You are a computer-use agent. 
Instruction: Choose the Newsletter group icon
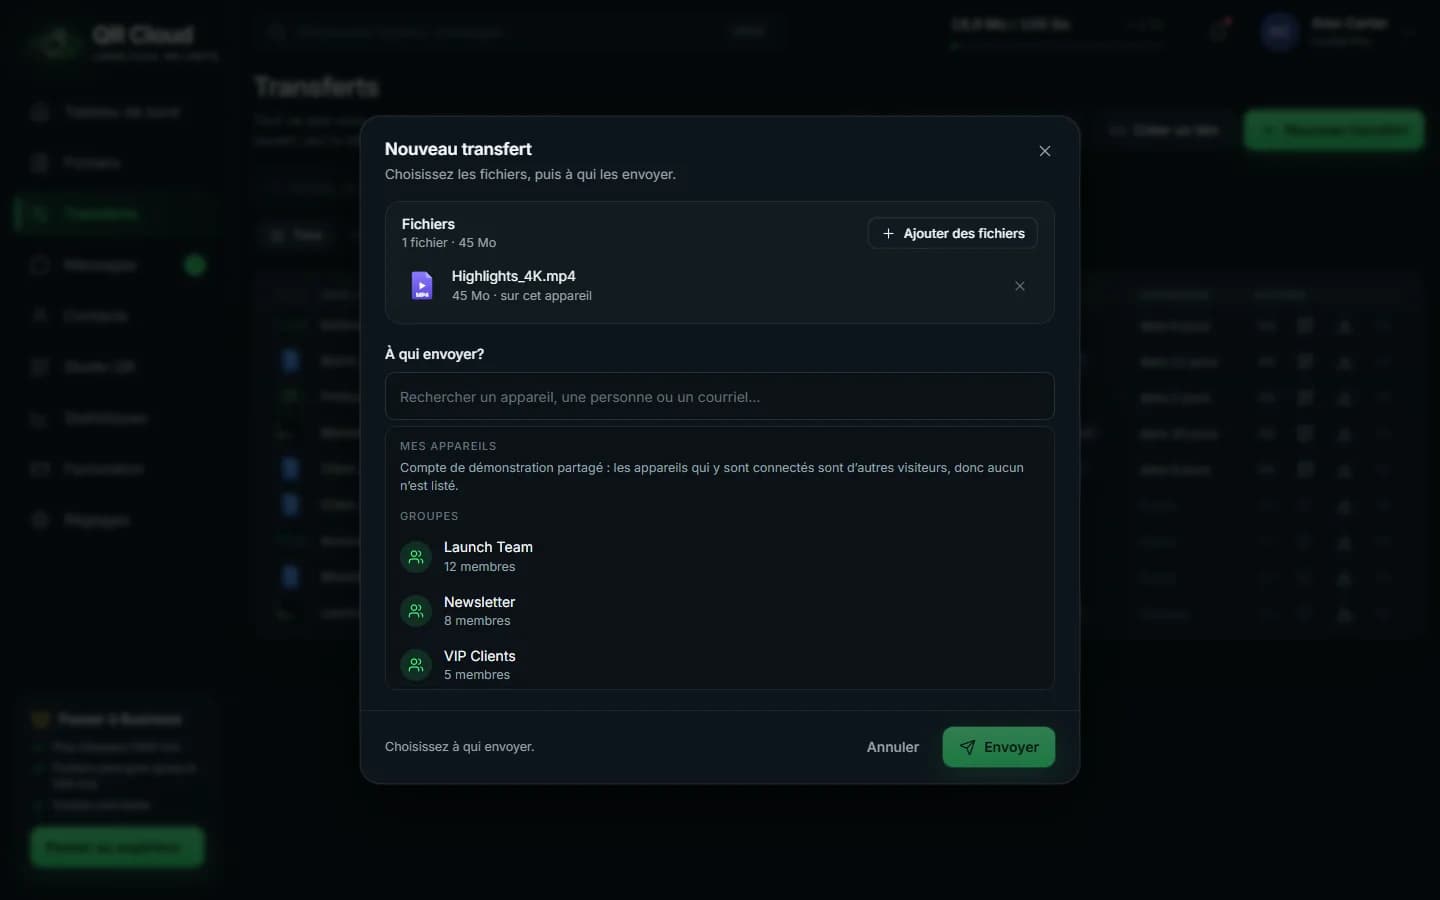[416, 611]
